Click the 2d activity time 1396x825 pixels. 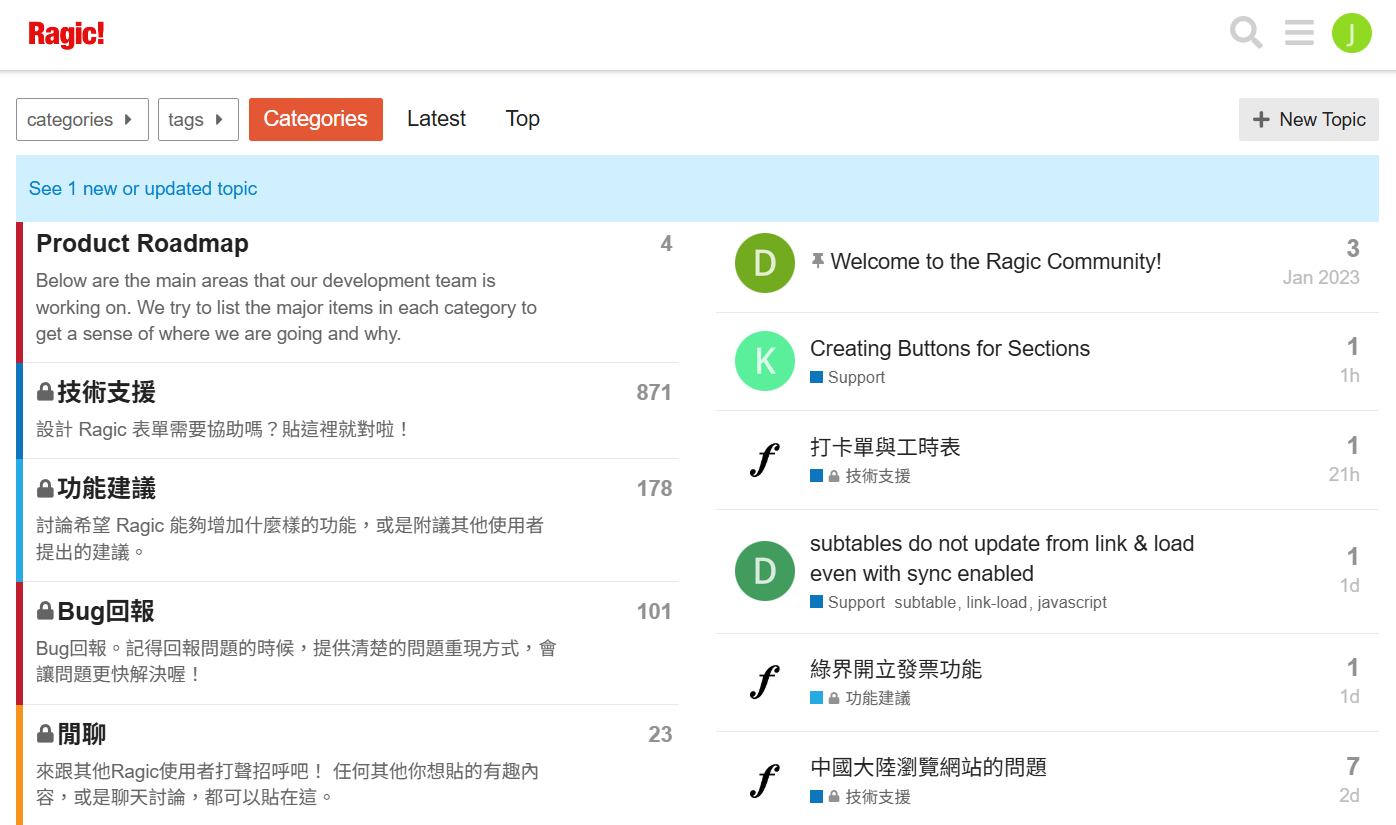[x=1350, y=796]
